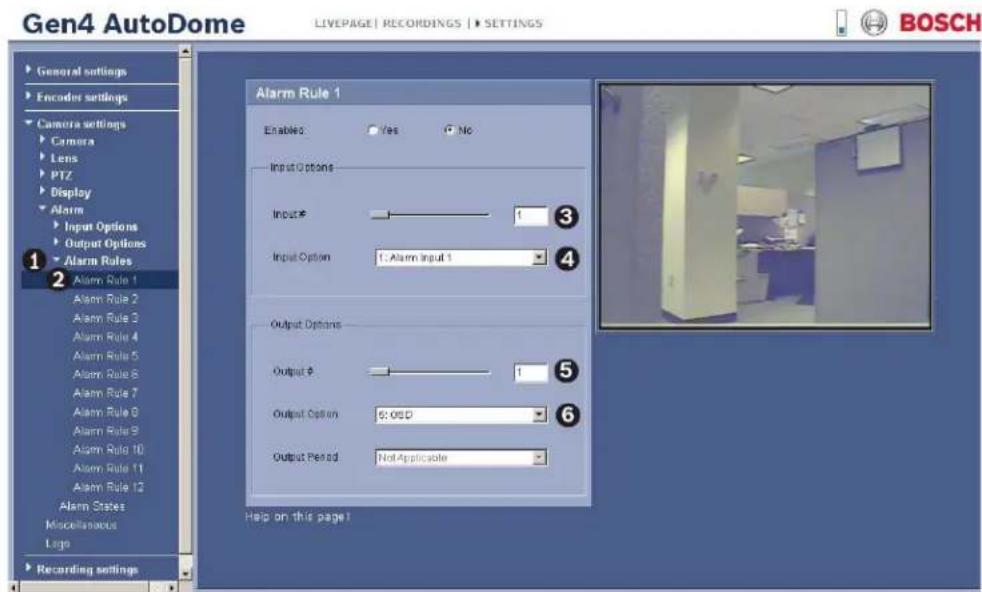The height and width of the screenshot is (592, 982).
Task: Click the live camera preview image
Action: (x=765, y=206)
